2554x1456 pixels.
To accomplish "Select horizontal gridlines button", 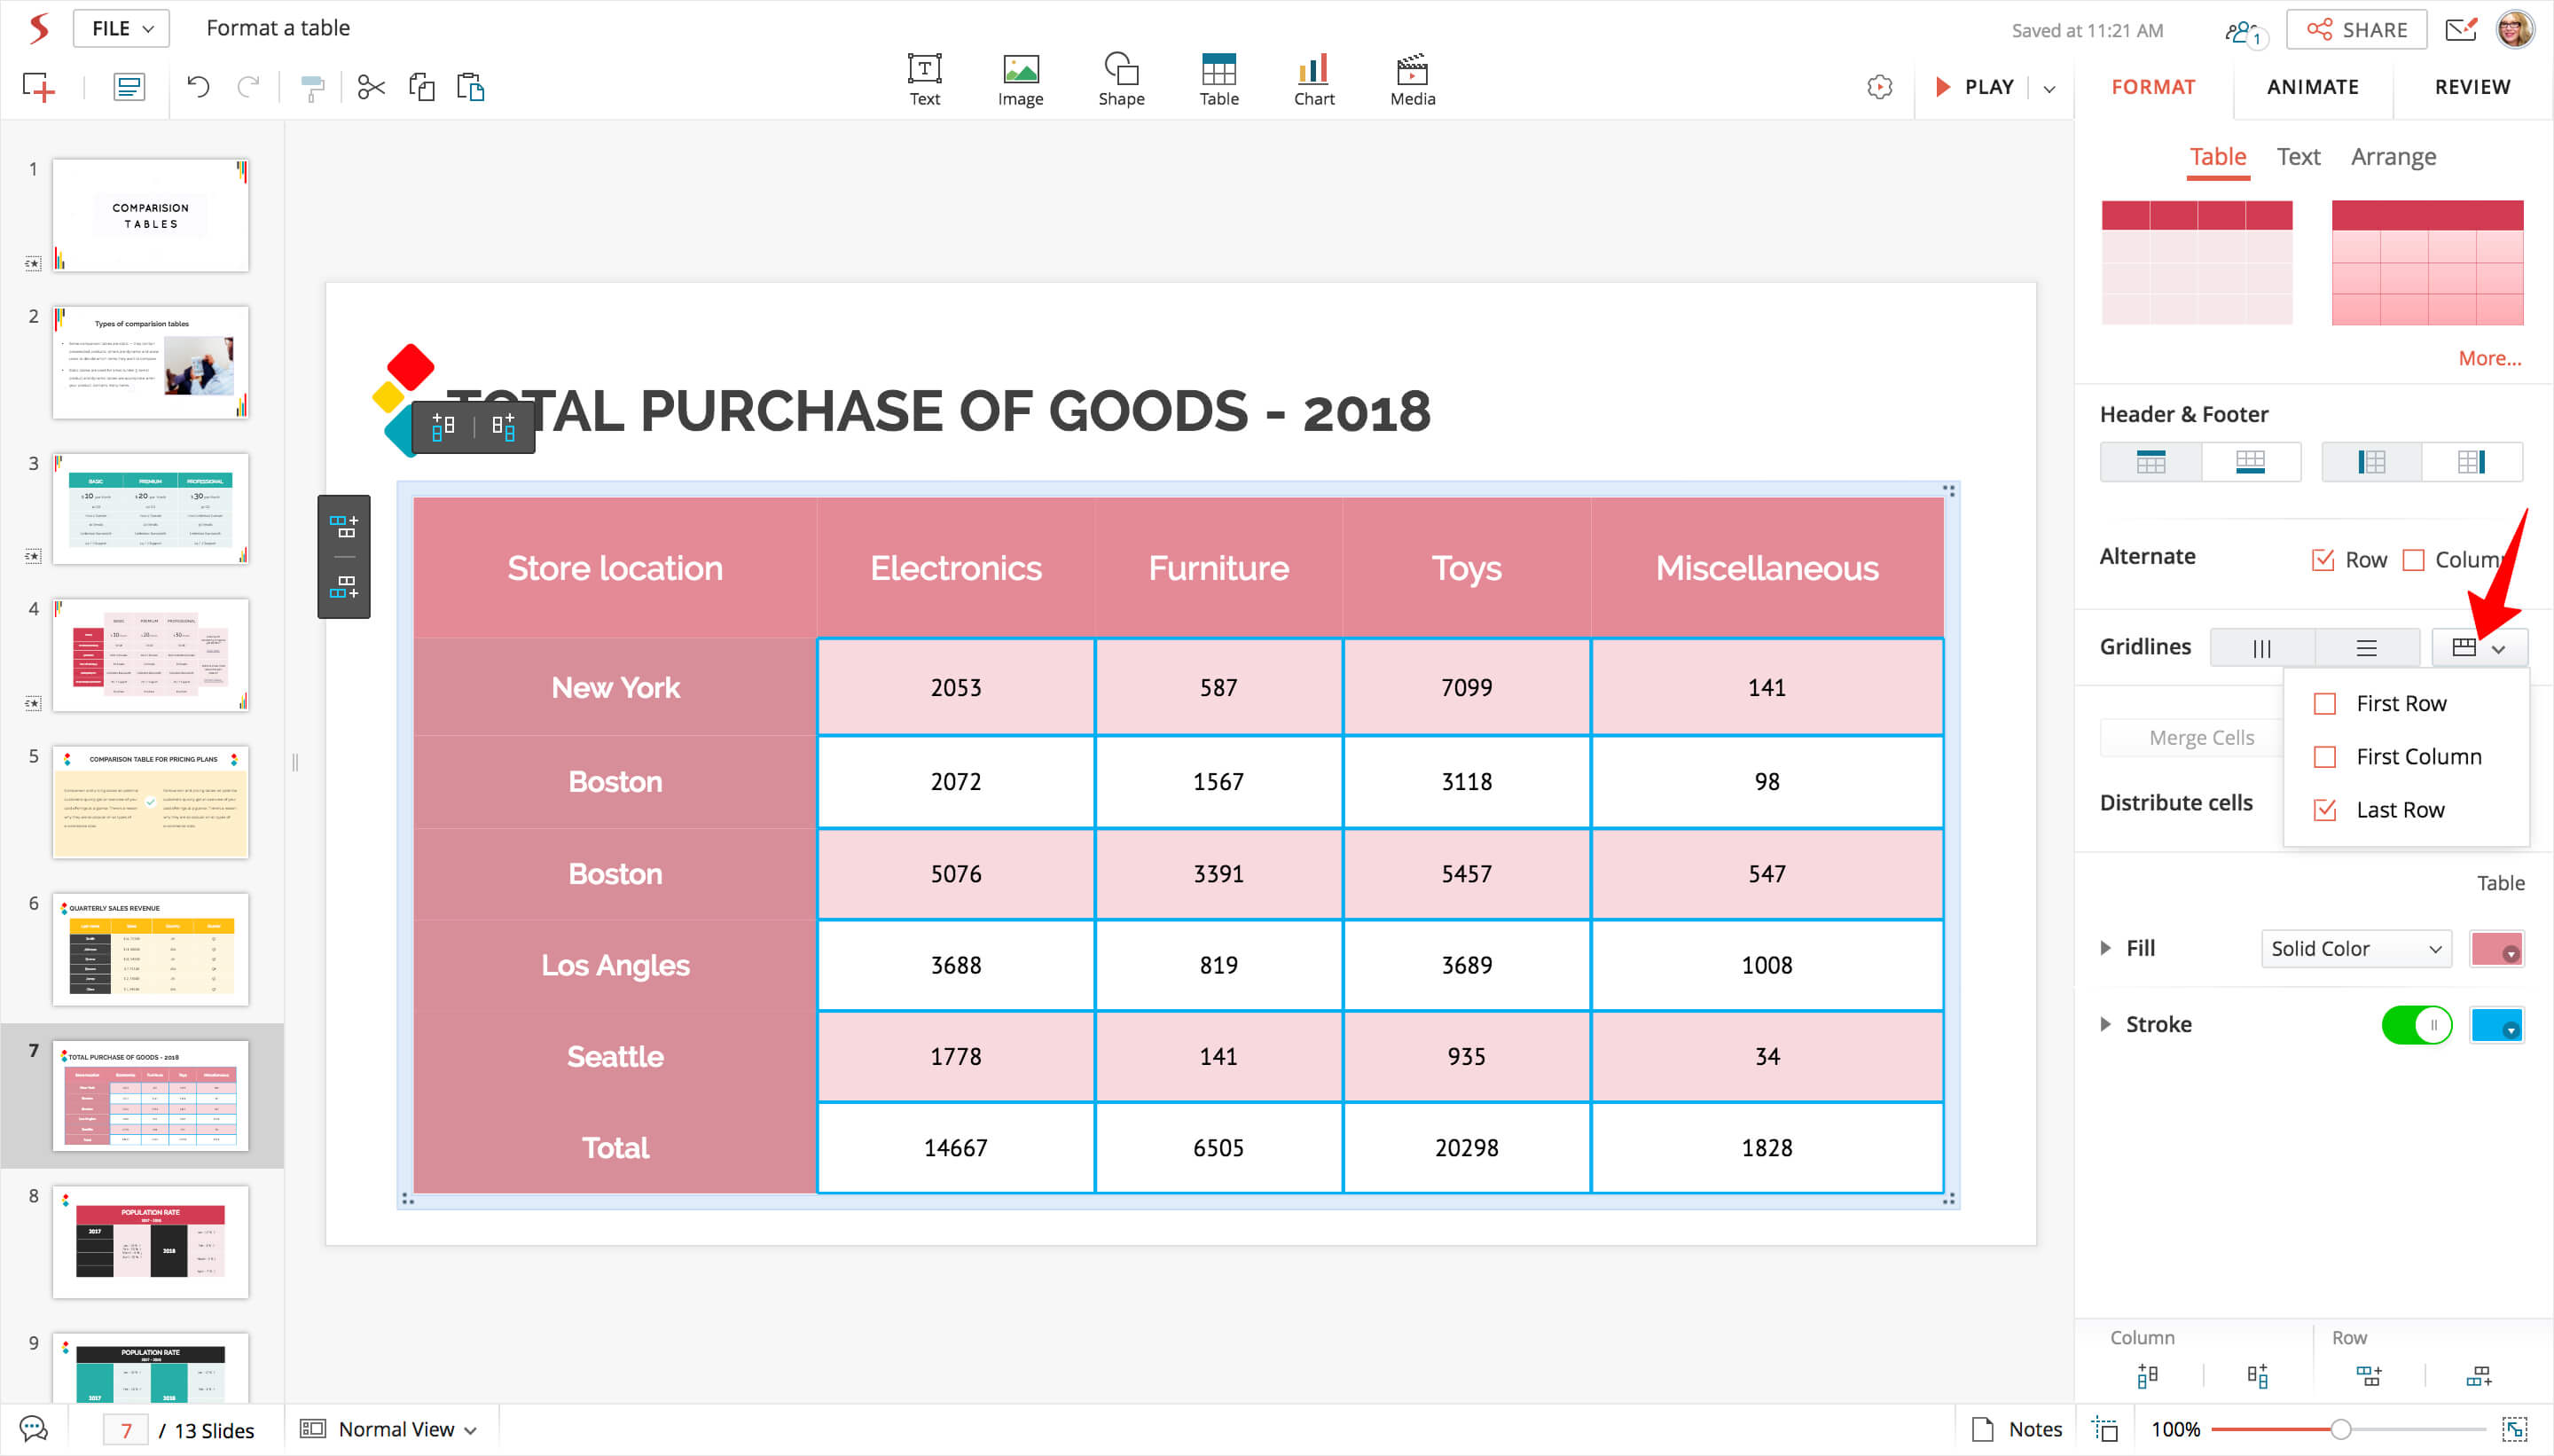I will click(2366, 648).
